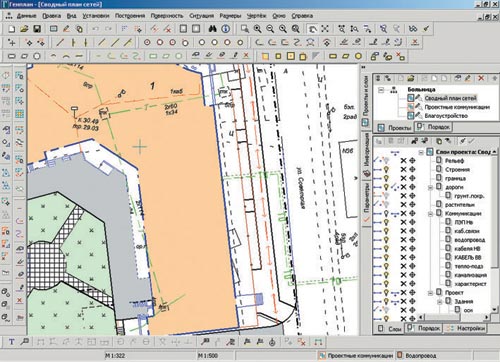This screenshot has height=362, width=500.
Task: Select the add point tool with plus sign
Action: [x=12, y=43]
